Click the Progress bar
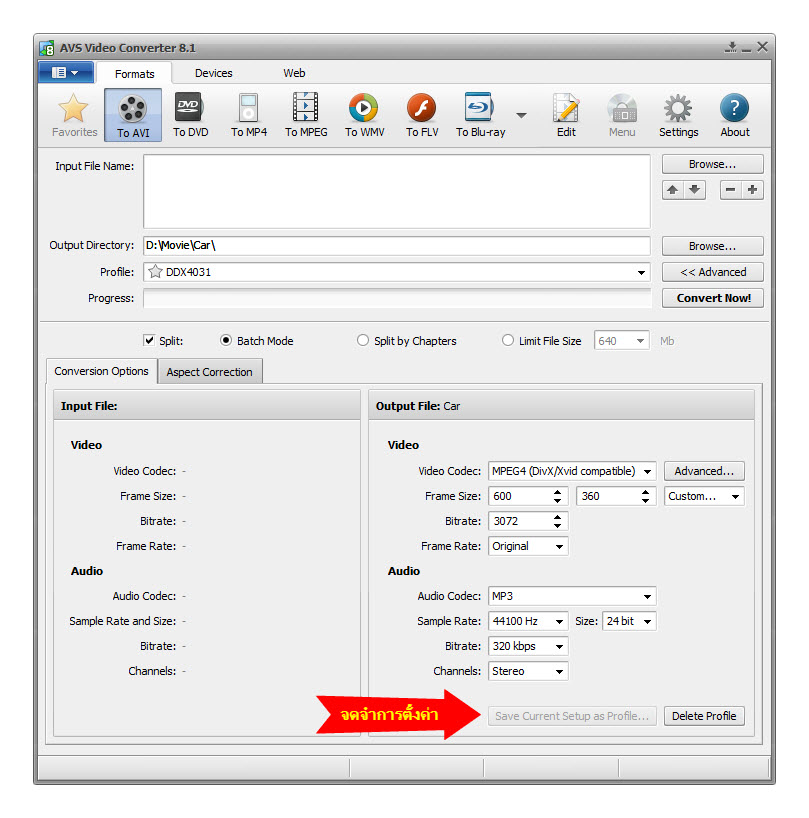The height and width of the screenshot is (818, 809). 397,298
